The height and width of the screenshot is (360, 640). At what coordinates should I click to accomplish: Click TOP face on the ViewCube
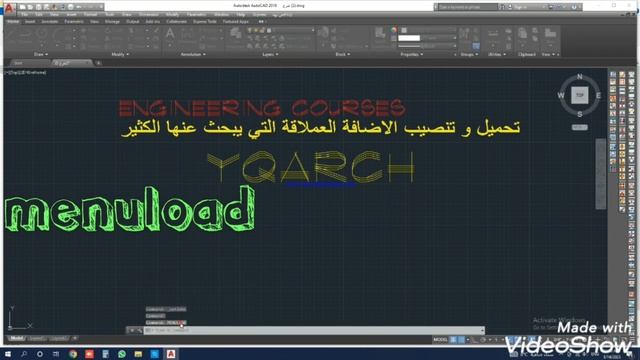[x=580, y=95]
